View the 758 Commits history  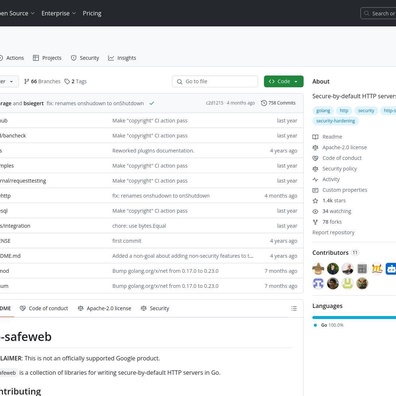coord(278,103)
